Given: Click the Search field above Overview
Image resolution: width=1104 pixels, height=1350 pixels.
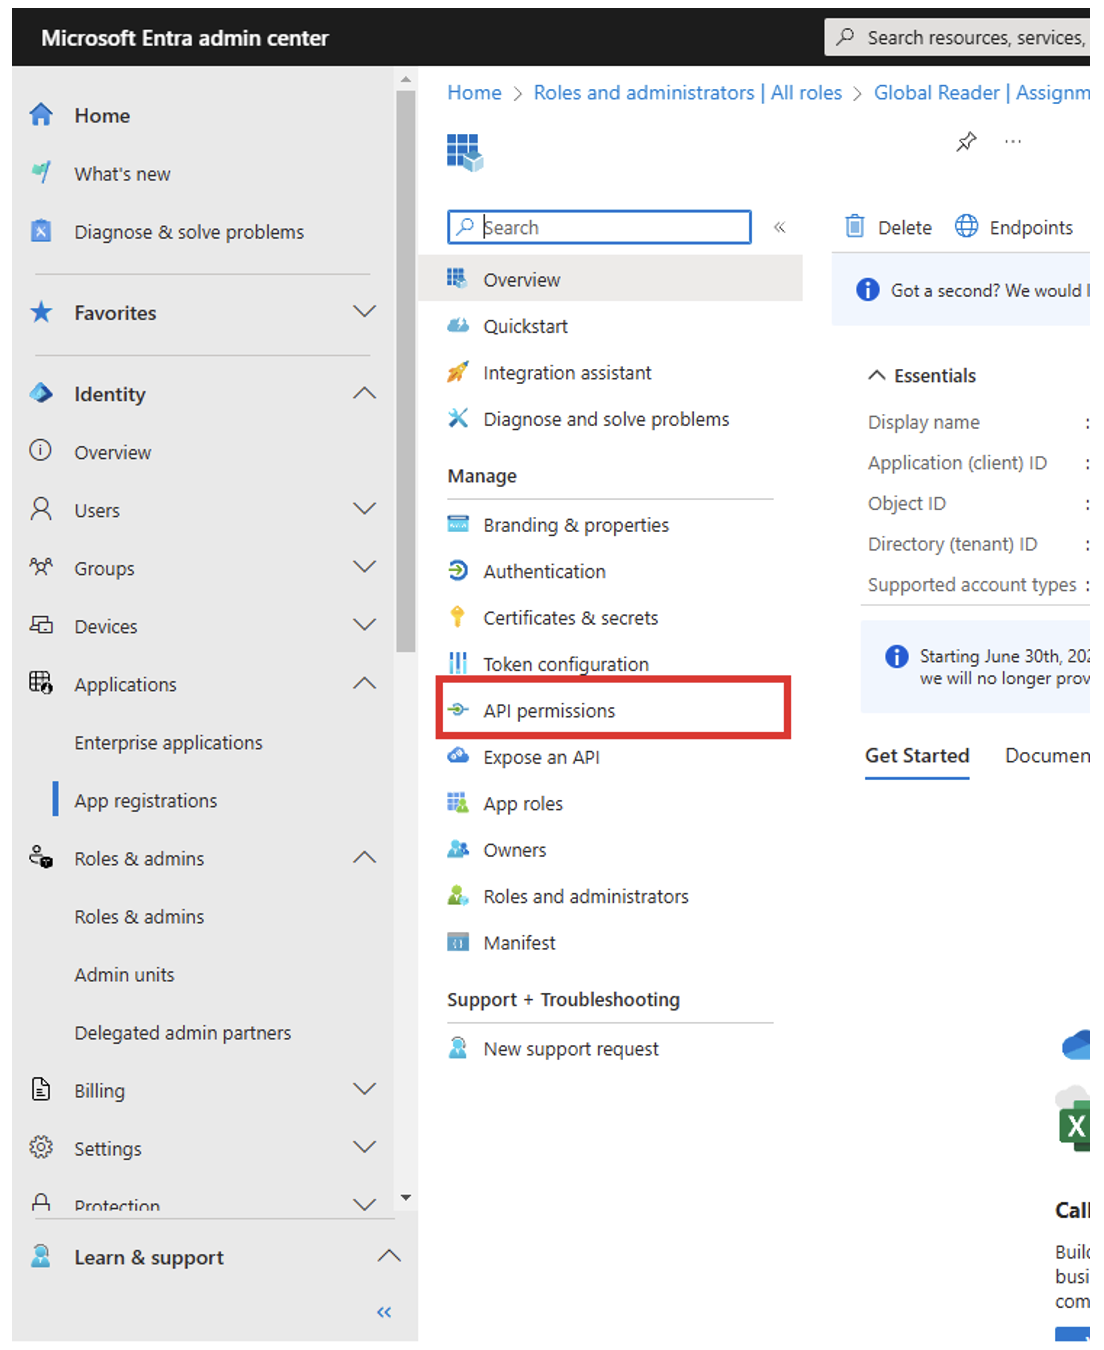Looking at the screenshot, I should [598, 227].
